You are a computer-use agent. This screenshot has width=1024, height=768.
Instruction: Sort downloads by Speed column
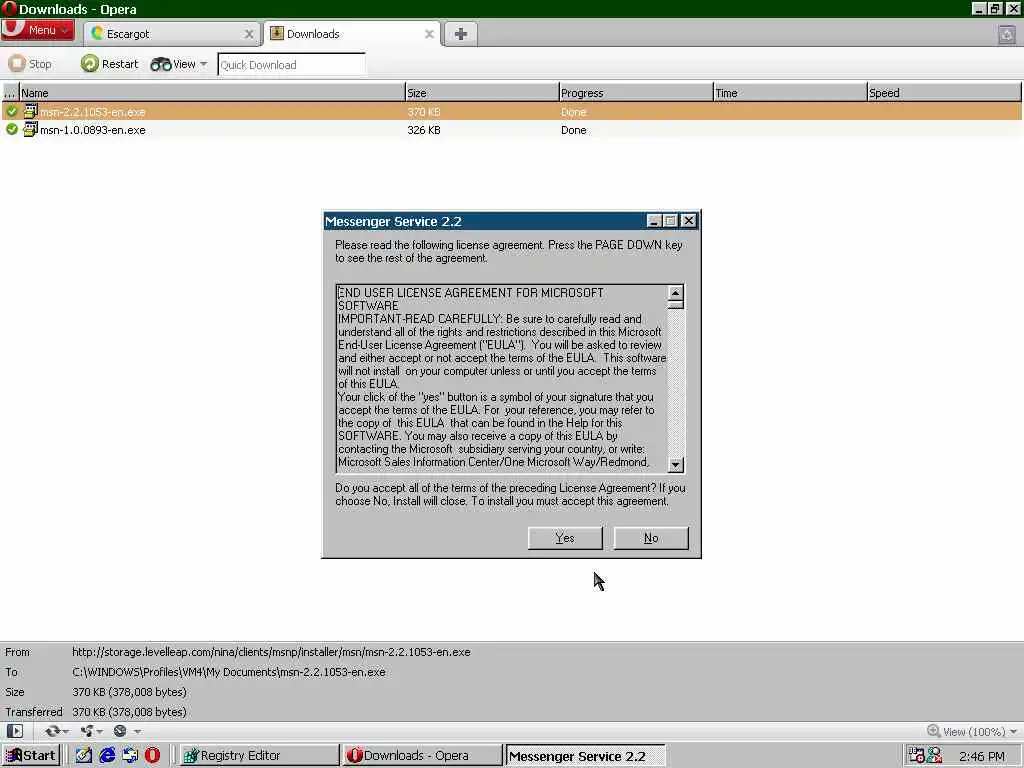click(944, 93)
